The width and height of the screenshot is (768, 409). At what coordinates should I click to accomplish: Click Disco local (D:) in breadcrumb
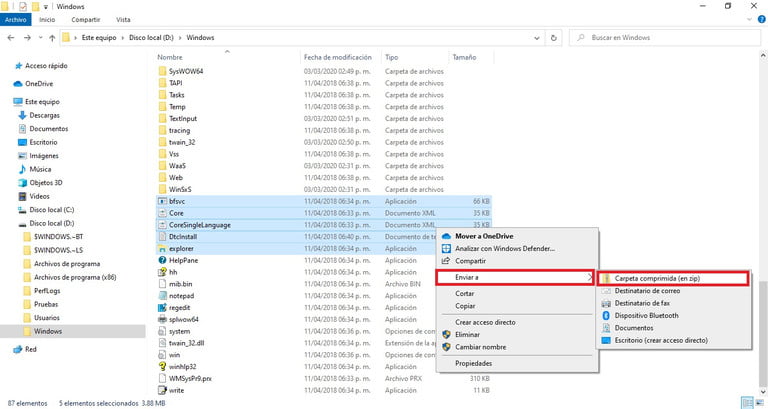point(151,38)
